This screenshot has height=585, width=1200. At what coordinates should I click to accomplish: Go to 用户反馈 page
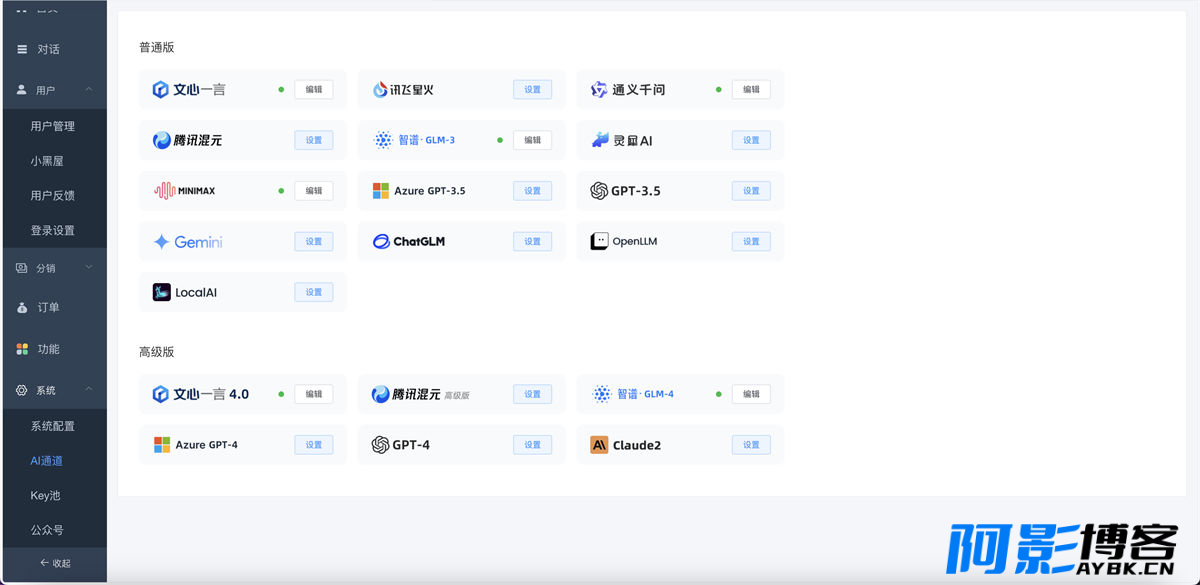(x=53, y=196)
